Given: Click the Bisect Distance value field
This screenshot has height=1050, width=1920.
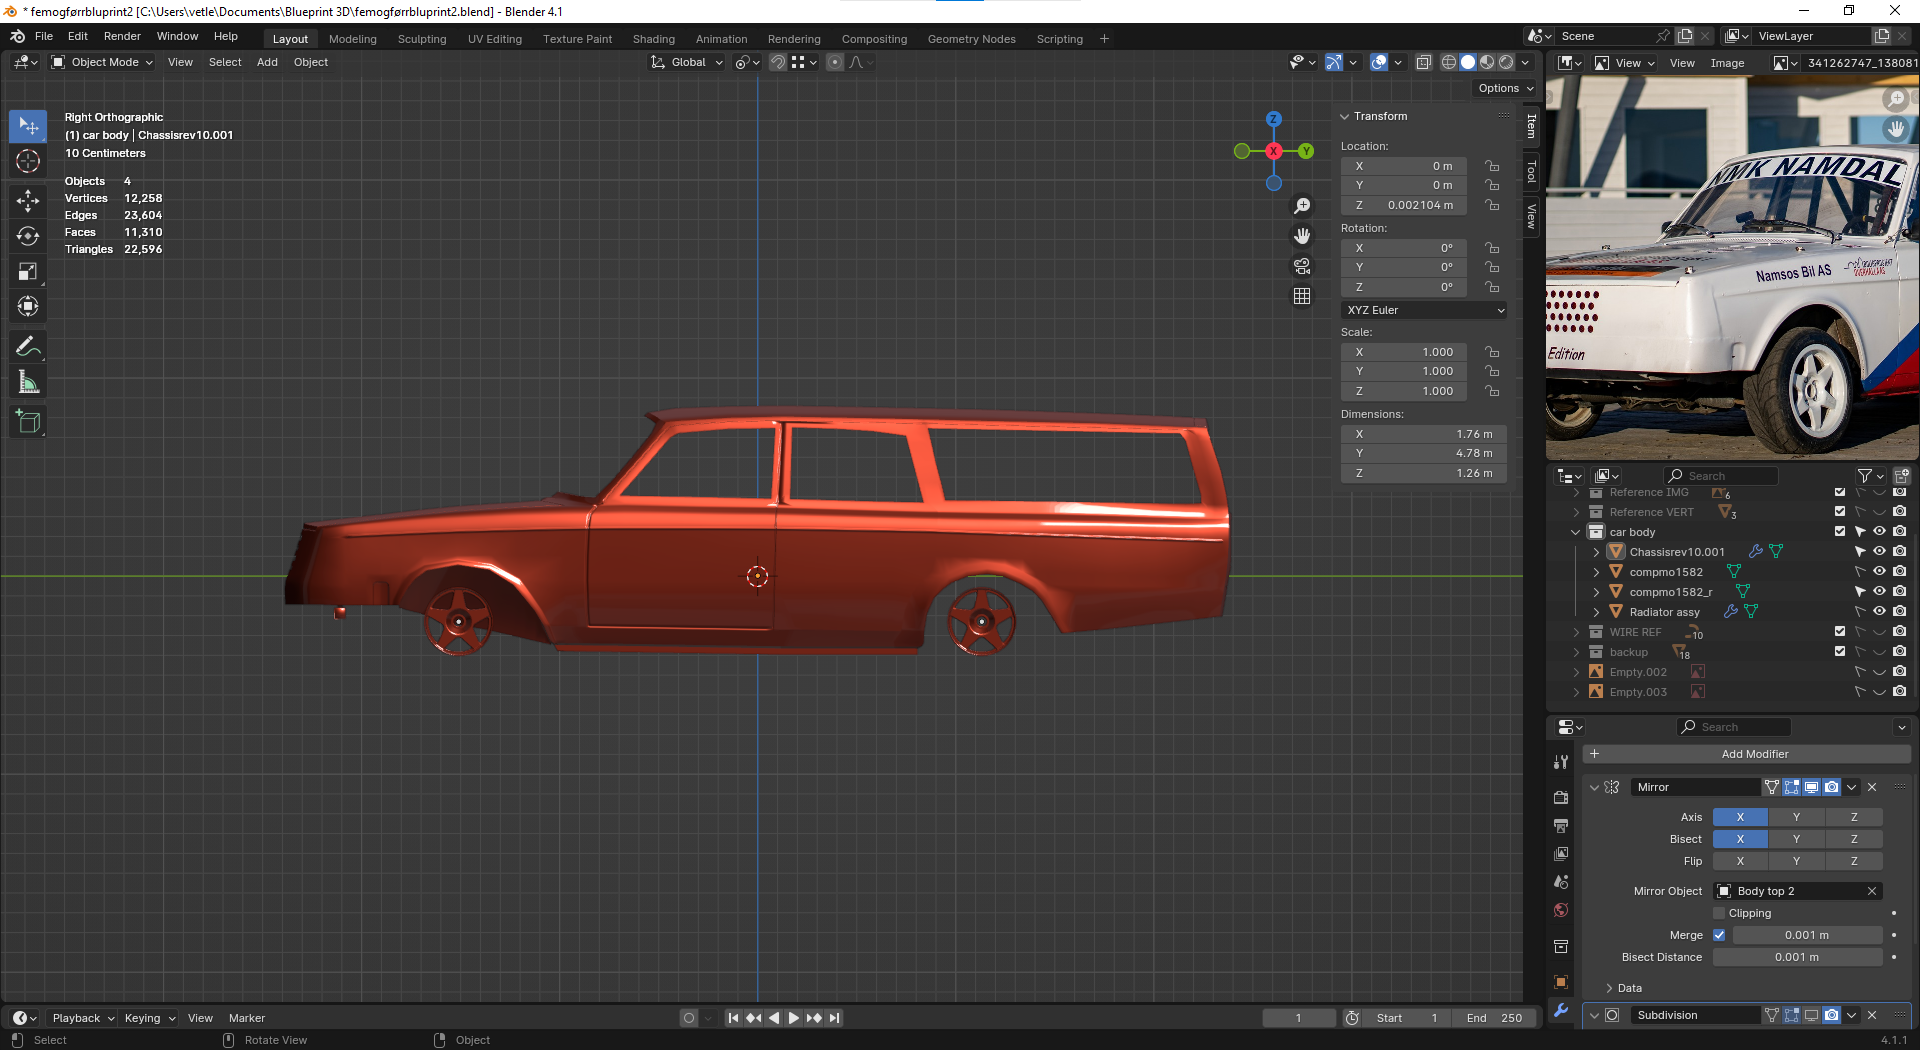Looking at the screenshot, I should click(x=1797, y=957).
